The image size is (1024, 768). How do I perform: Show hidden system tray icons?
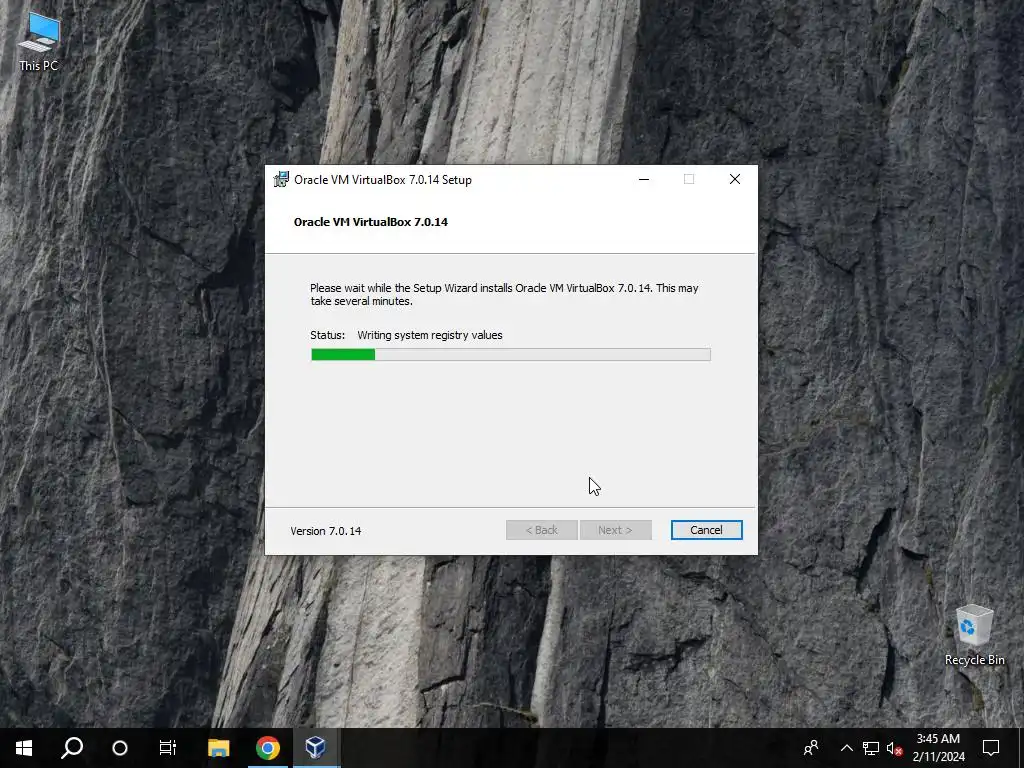tap(846, 748)
